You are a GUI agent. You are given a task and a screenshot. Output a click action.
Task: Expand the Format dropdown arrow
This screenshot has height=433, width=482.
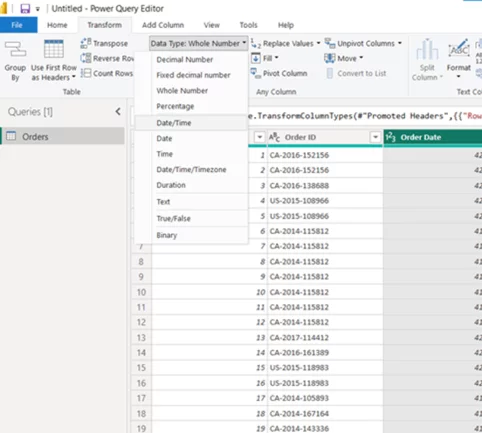(x=459, y=77)
